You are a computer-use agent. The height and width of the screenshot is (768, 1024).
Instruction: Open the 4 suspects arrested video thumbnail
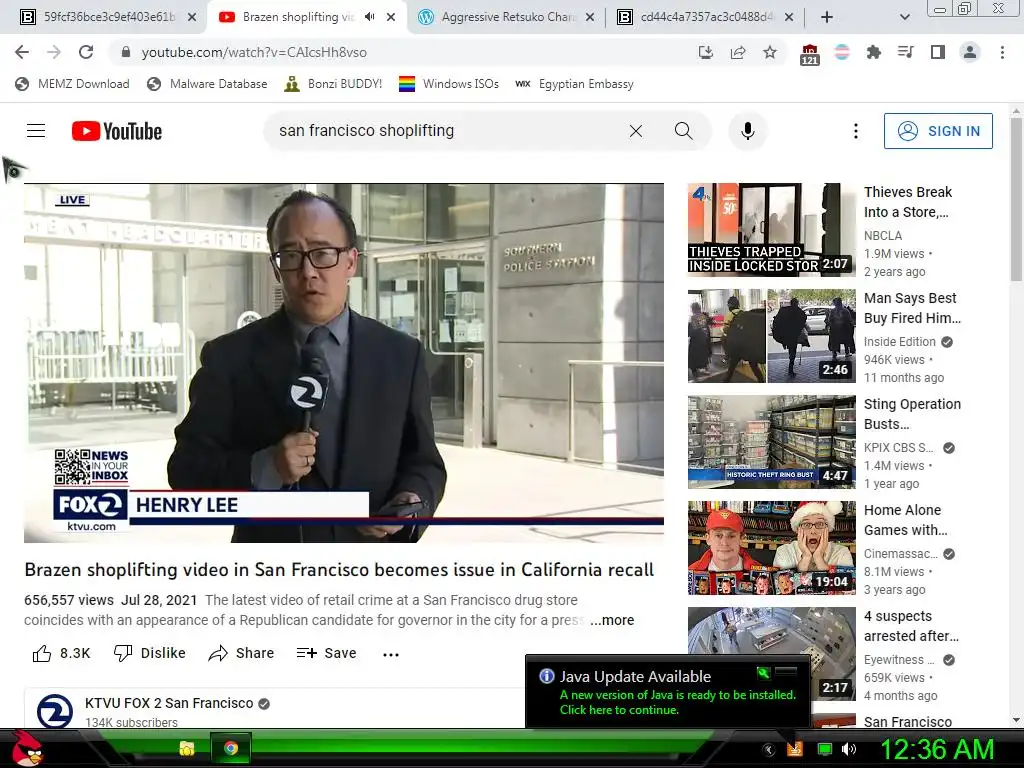[x=771, y=654]
